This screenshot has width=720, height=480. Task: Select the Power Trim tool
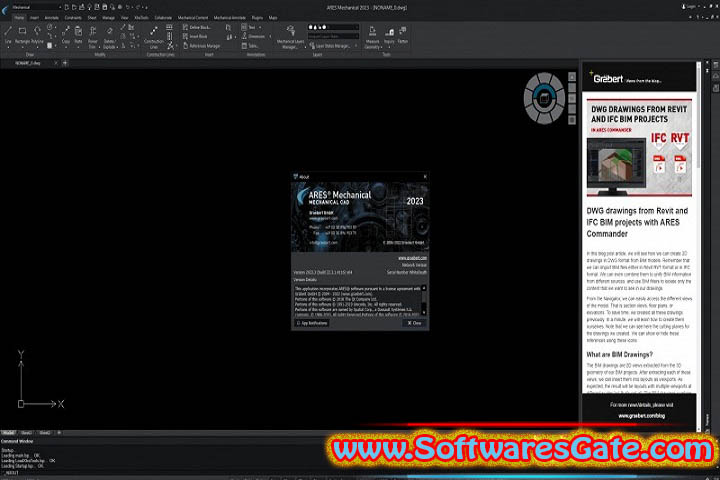tap(93, 37)
